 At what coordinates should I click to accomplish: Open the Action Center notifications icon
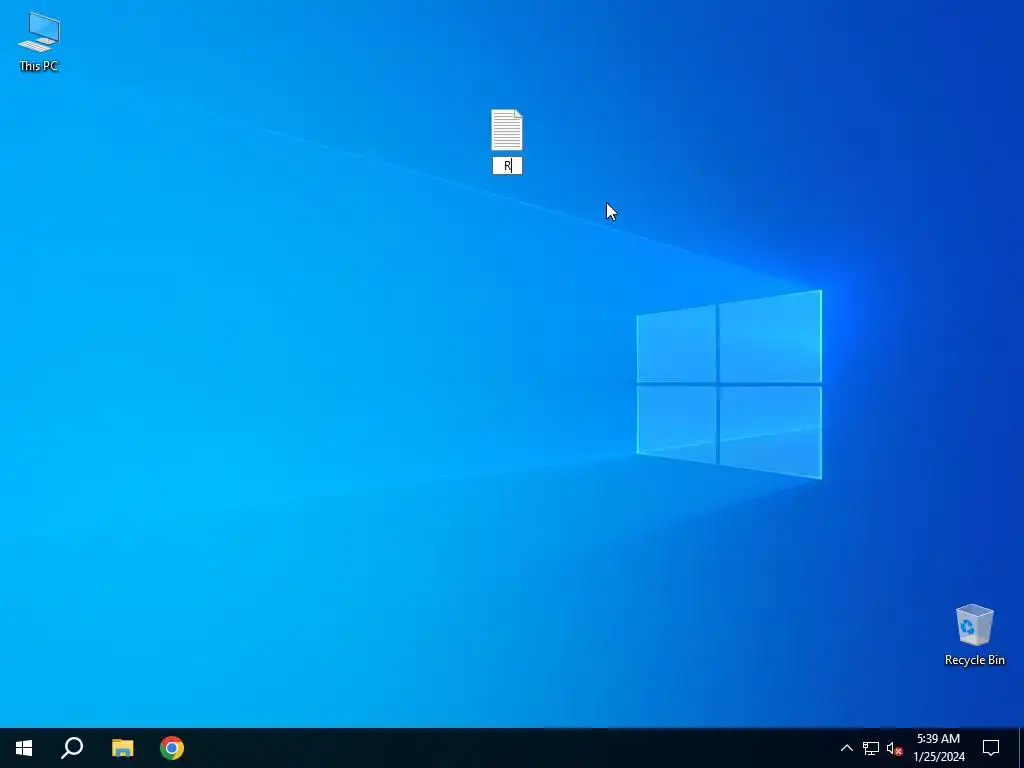coord(991,748)
